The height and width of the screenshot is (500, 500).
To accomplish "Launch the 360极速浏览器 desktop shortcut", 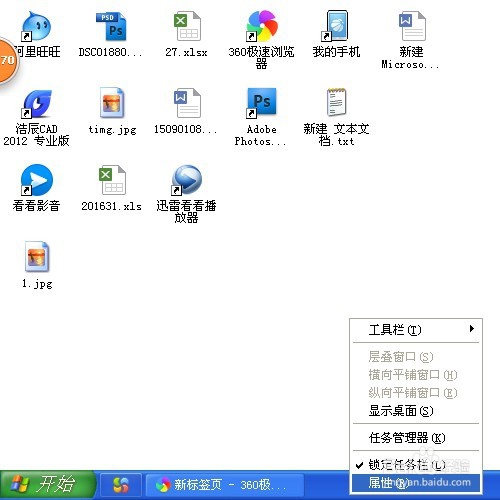I will click(x=262, y=26).
